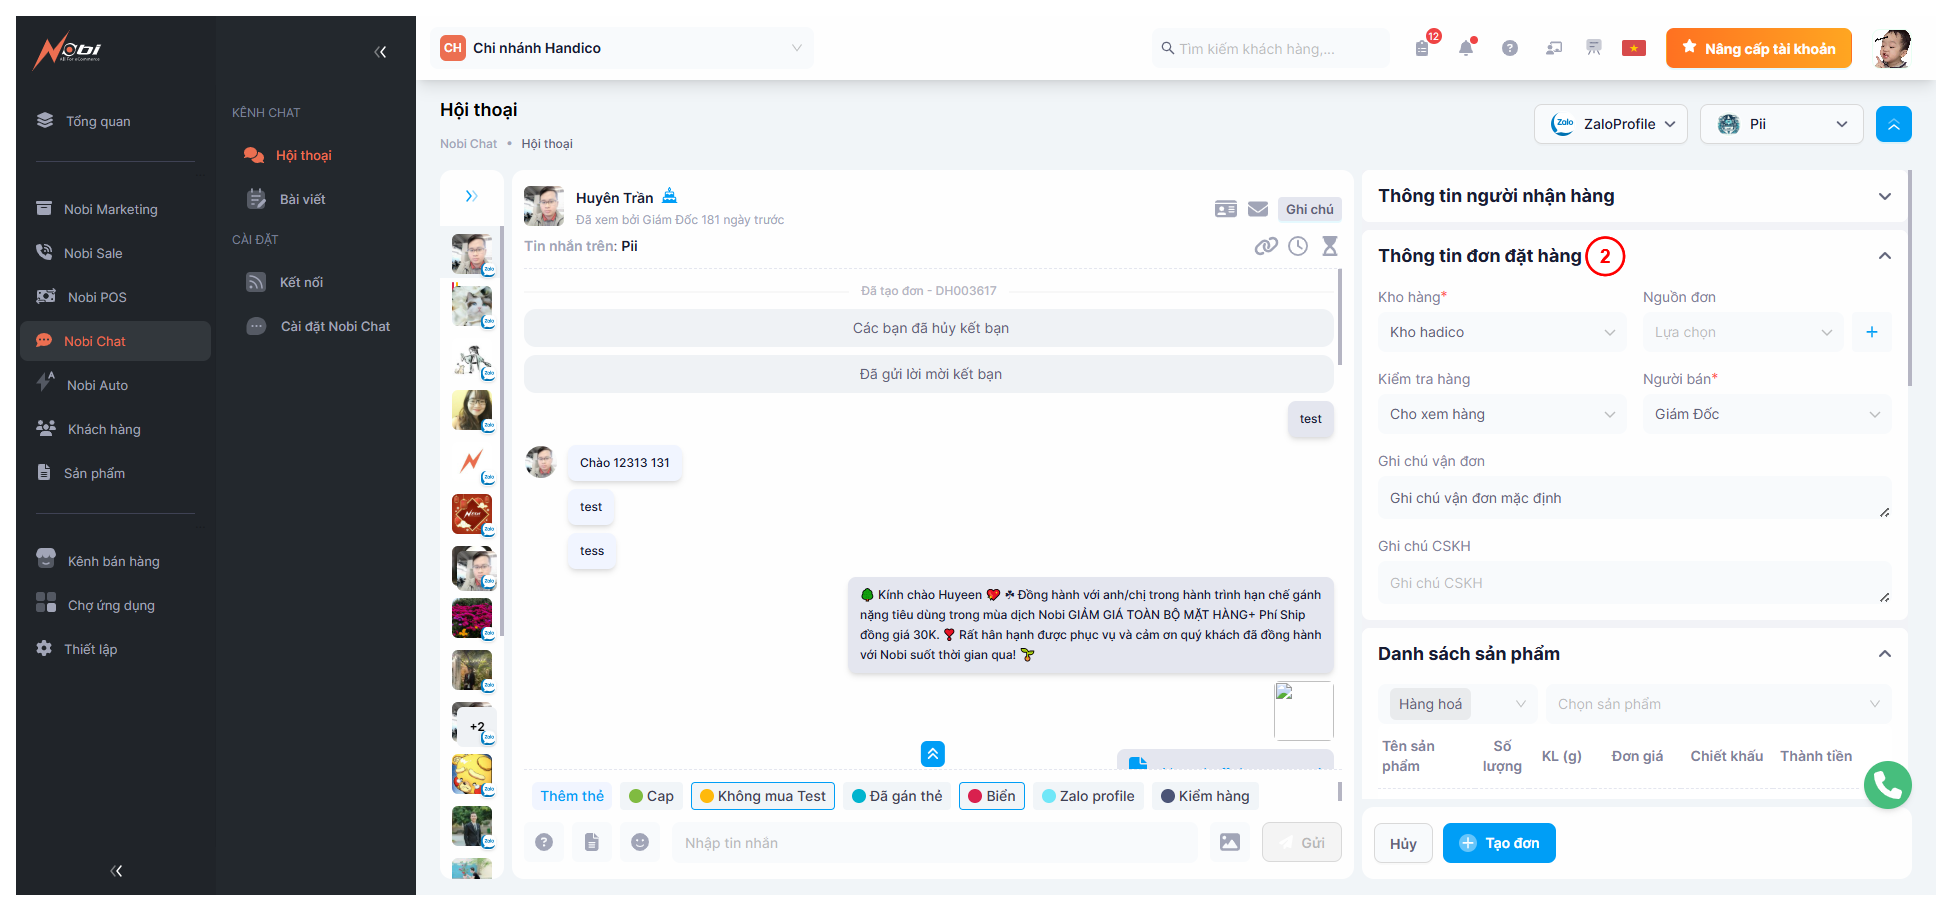Open the Kho hàng dropdown
1950x909 pixels.
pos(1501,332)
